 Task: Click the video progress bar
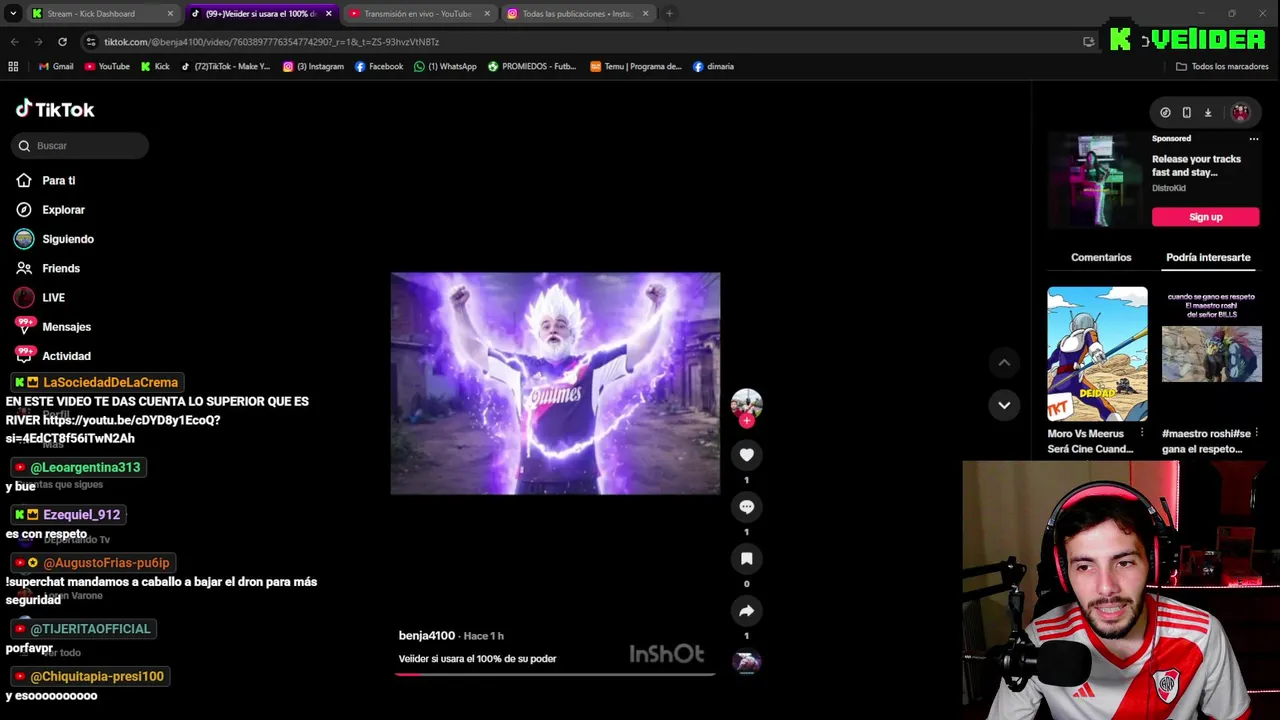tap(555, 674)
